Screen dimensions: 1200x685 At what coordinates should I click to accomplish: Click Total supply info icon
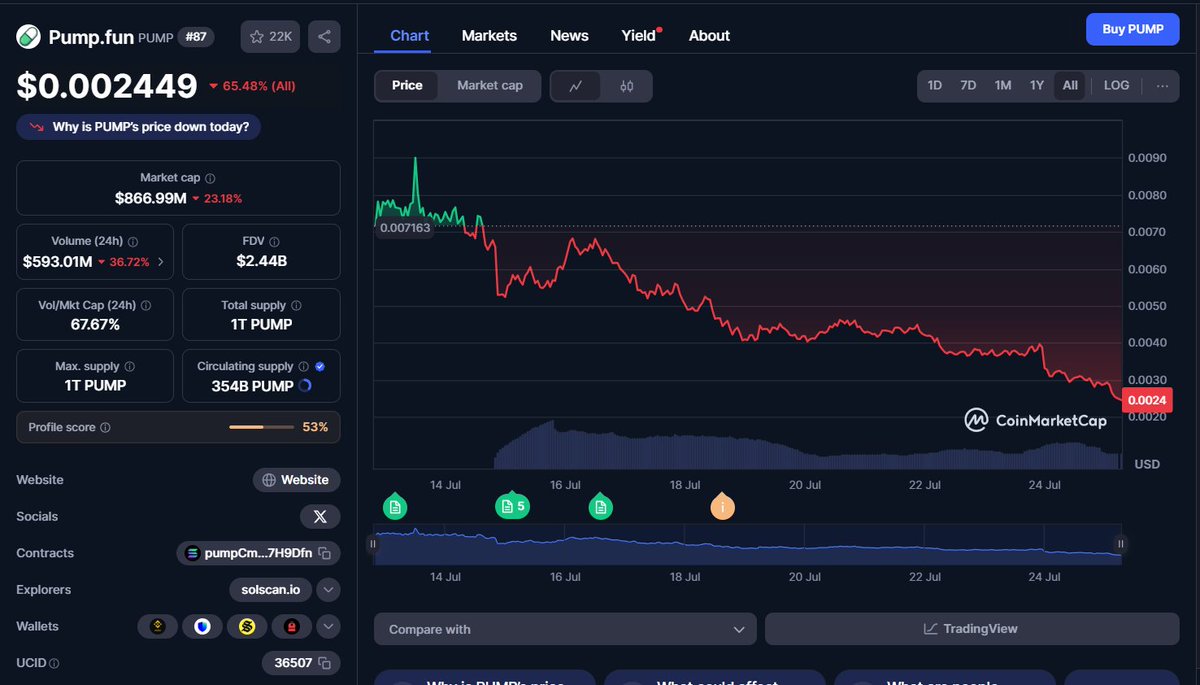point(296,306)
